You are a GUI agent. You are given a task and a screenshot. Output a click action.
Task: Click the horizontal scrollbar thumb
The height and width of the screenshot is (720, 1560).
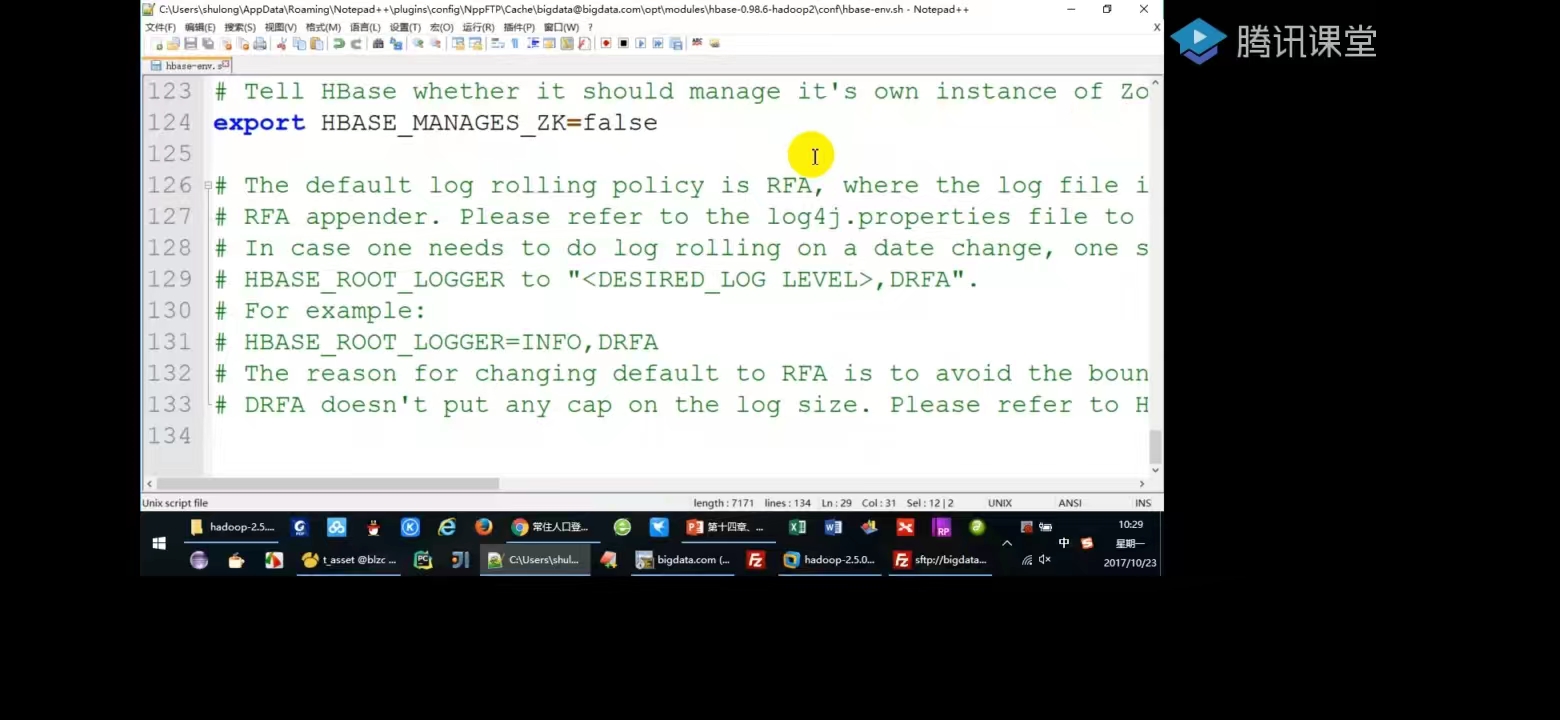[328, 483]
